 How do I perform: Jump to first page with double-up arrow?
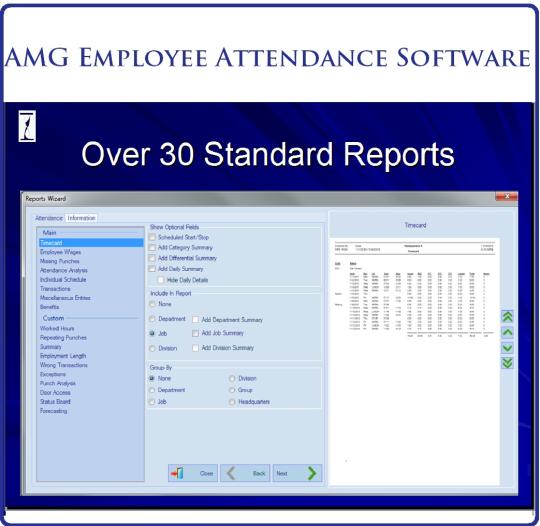click(x=507, y=317)
